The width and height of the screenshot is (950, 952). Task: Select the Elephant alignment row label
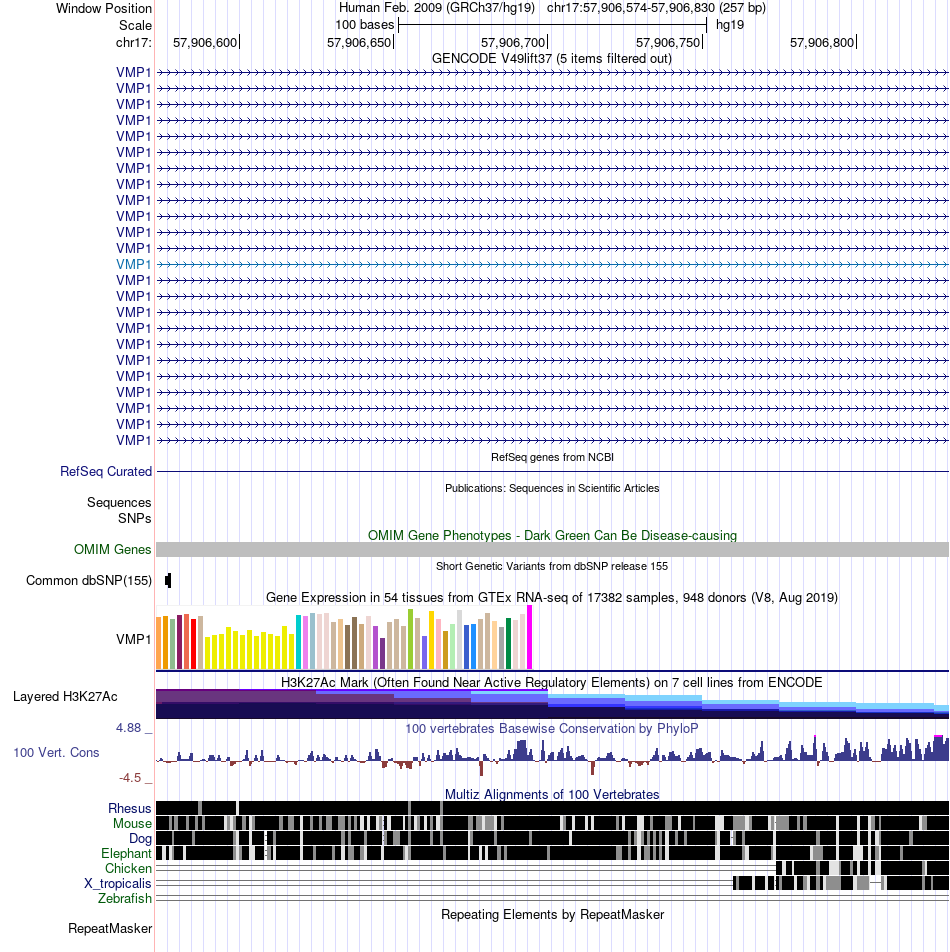coord(126,854)
